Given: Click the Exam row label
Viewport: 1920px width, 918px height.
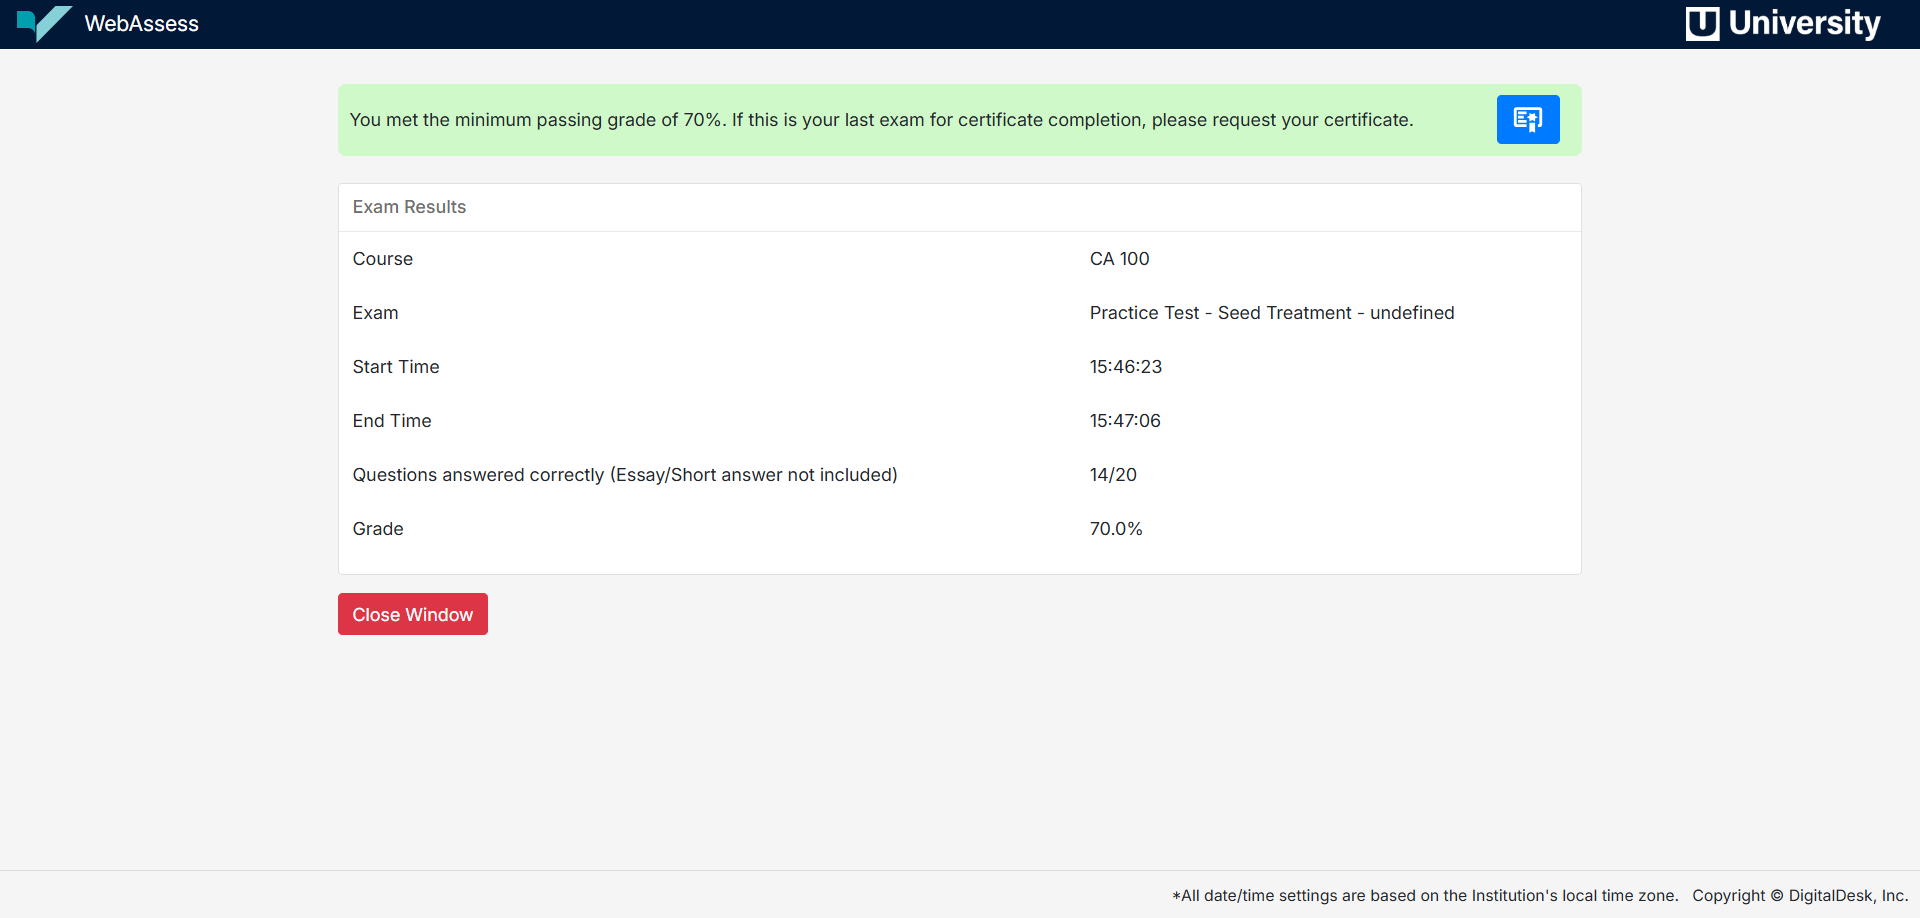Looking at the screenshot, I should (375, 313).
